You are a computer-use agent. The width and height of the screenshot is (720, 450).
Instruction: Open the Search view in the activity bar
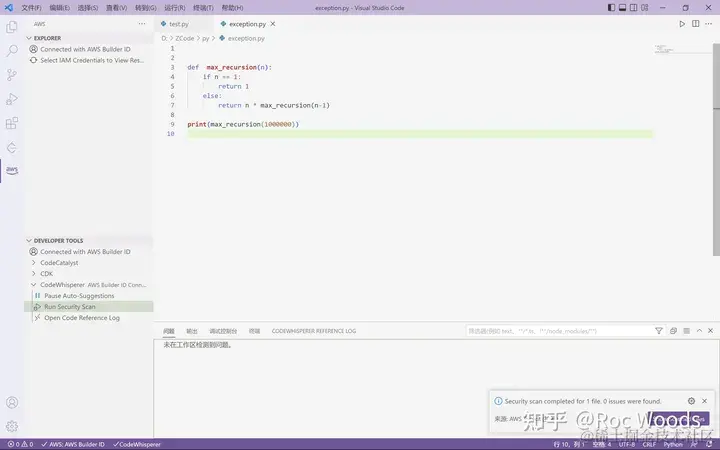point(12,51)
